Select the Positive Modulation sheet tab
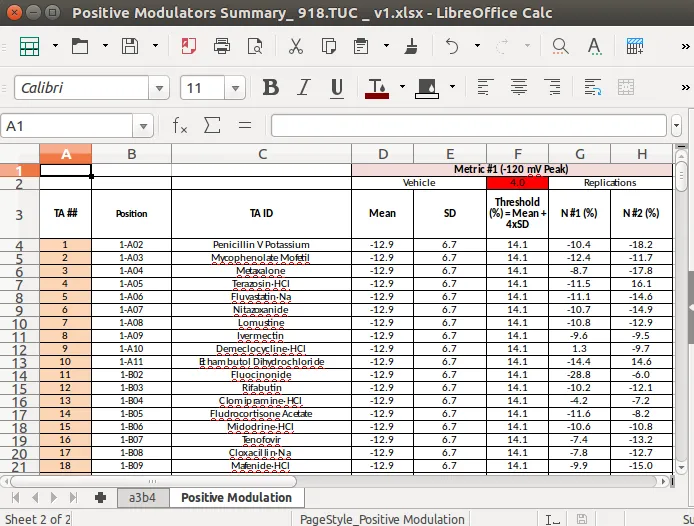The width and height of the screenshot is (694, 526). pyautogui.click(x=236, y=497)
